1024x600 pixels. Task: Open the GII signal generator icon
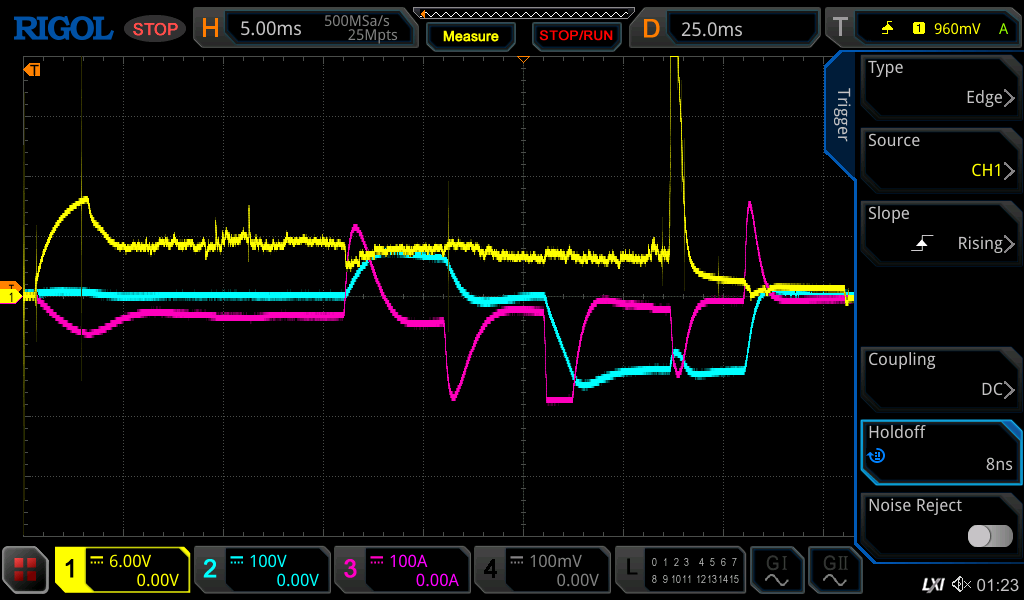click(835, 570)
